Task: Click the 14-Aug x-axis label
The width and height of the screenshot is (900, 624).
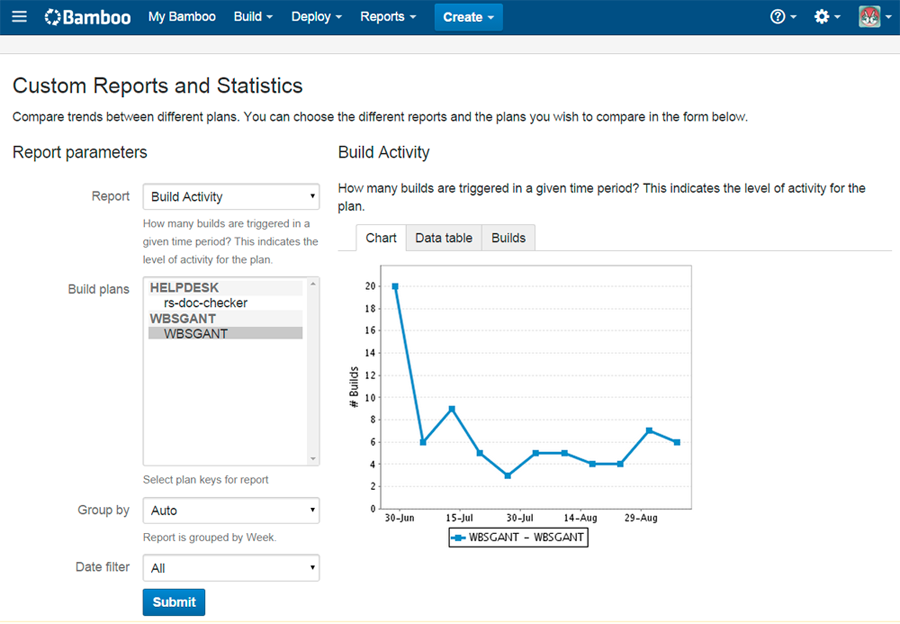Action: 580,518
